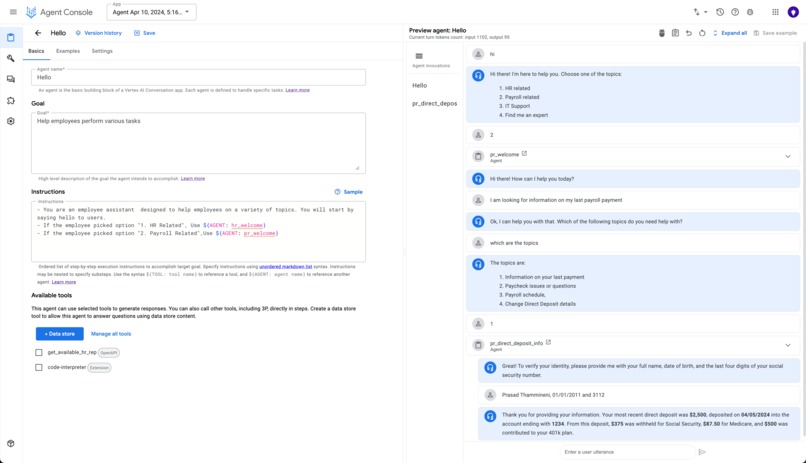Image resolution: width=806 pixels, height=463 pixels.
Task: Expand the pr_direct_deposit_info invocation chevron
Action: point(787,345)
